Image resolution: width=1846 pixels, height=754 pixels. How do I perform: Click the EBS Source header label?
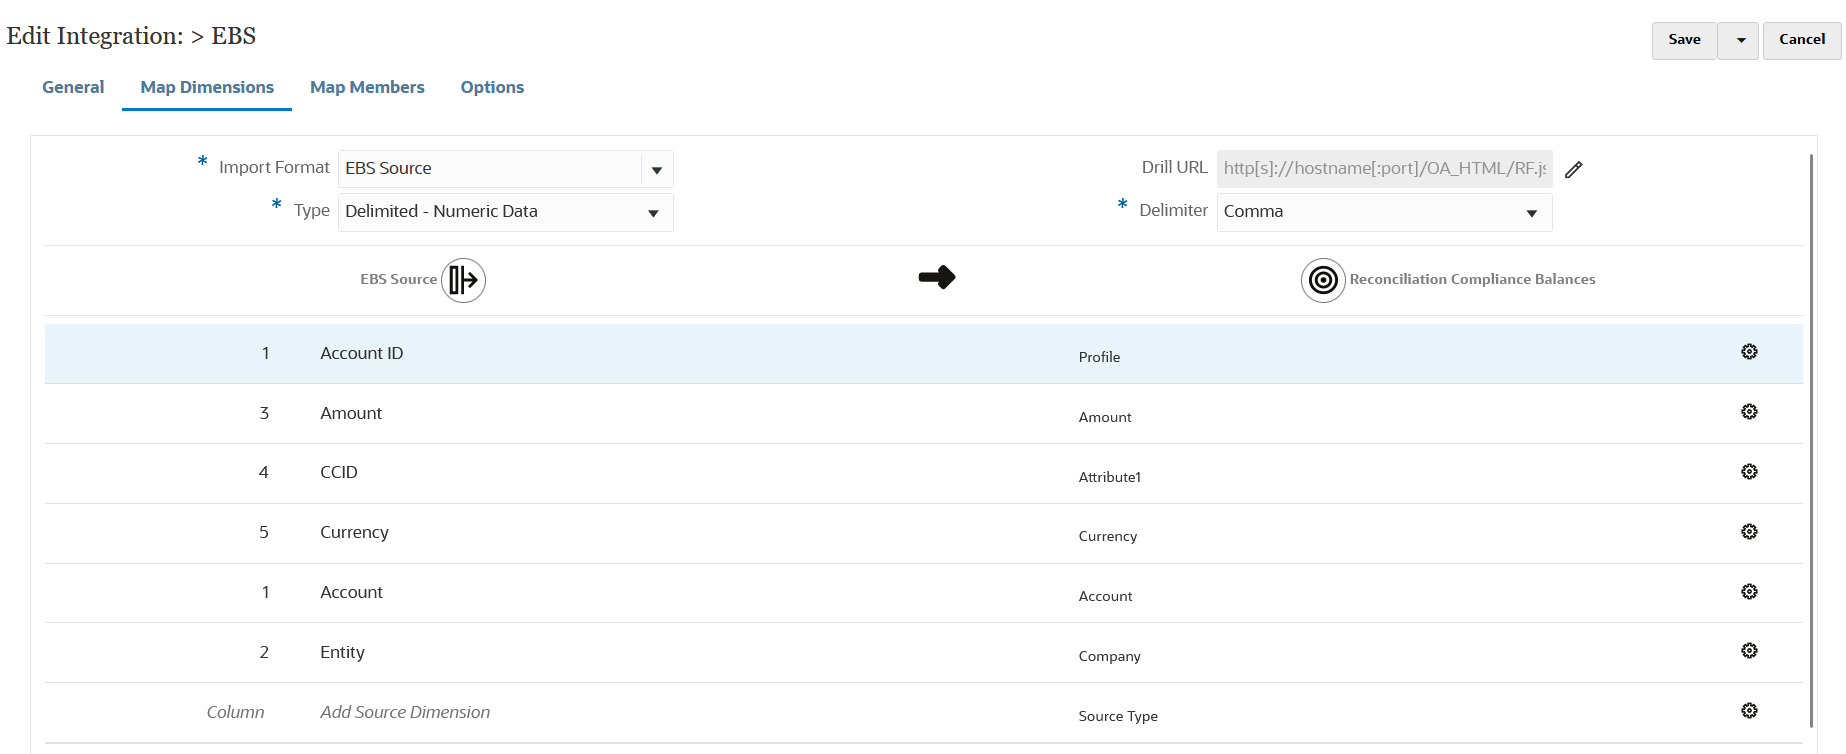[398, 279]
